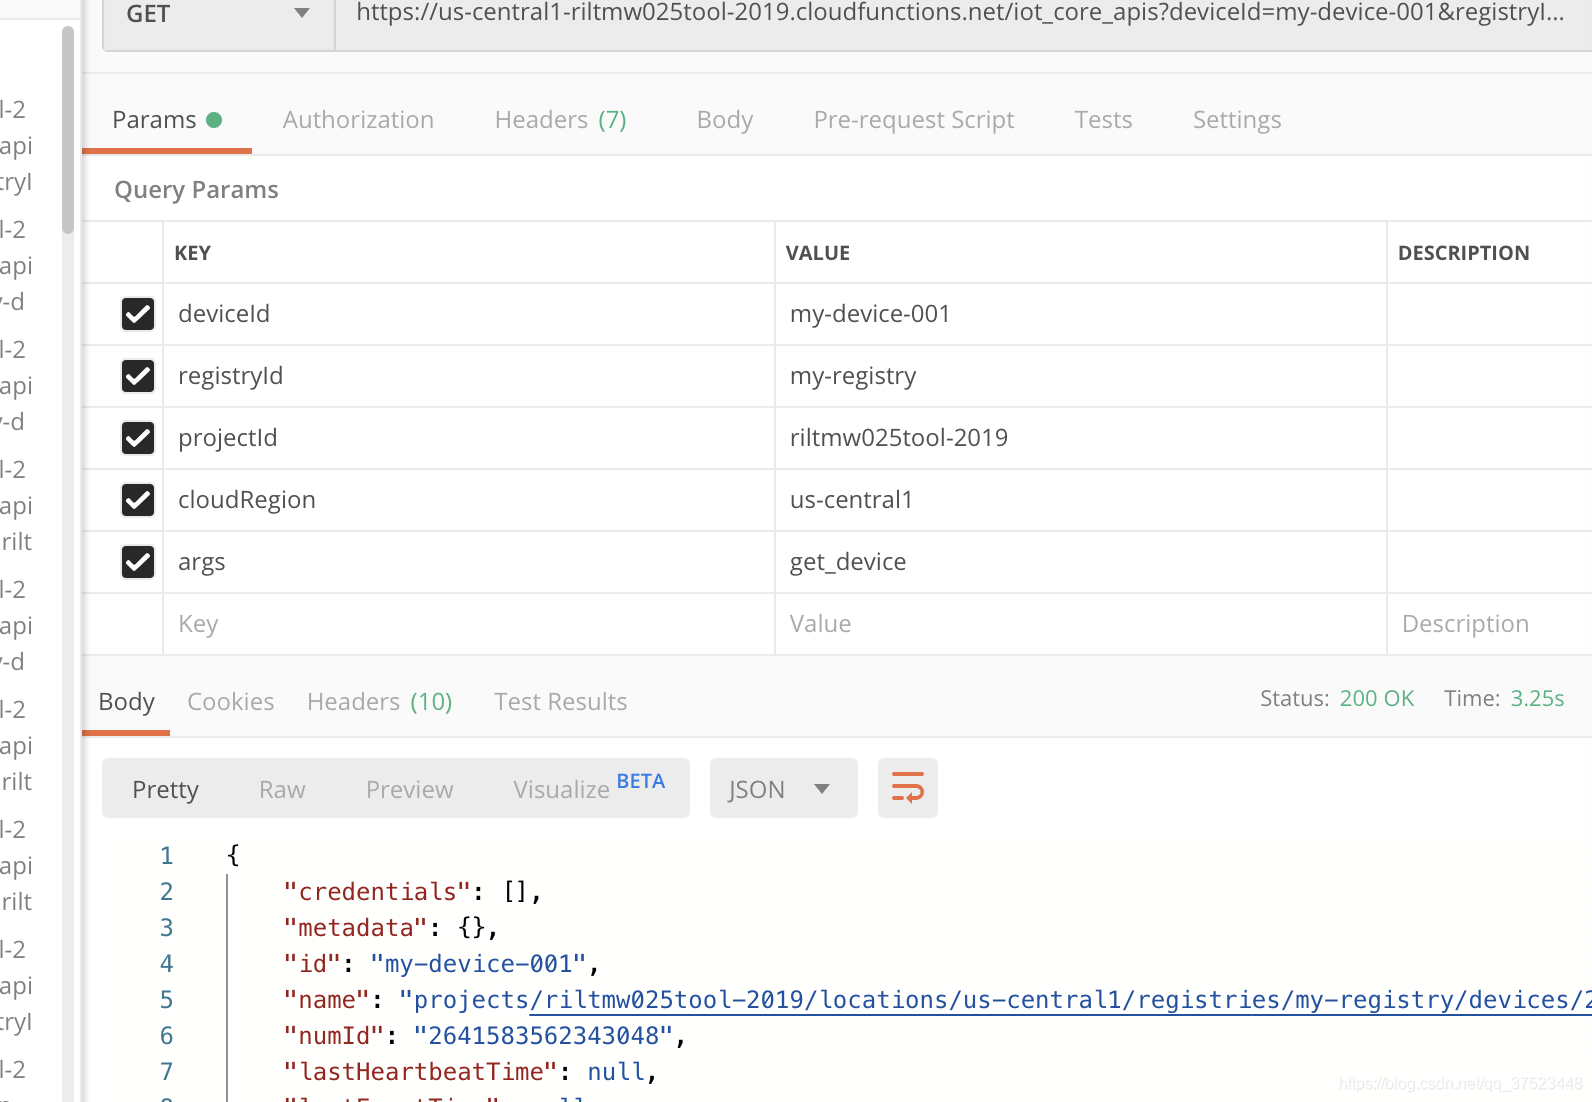Open the response Cookies tab
The width and height of the screenshot is (1592, 1102).
coord(230,702)
